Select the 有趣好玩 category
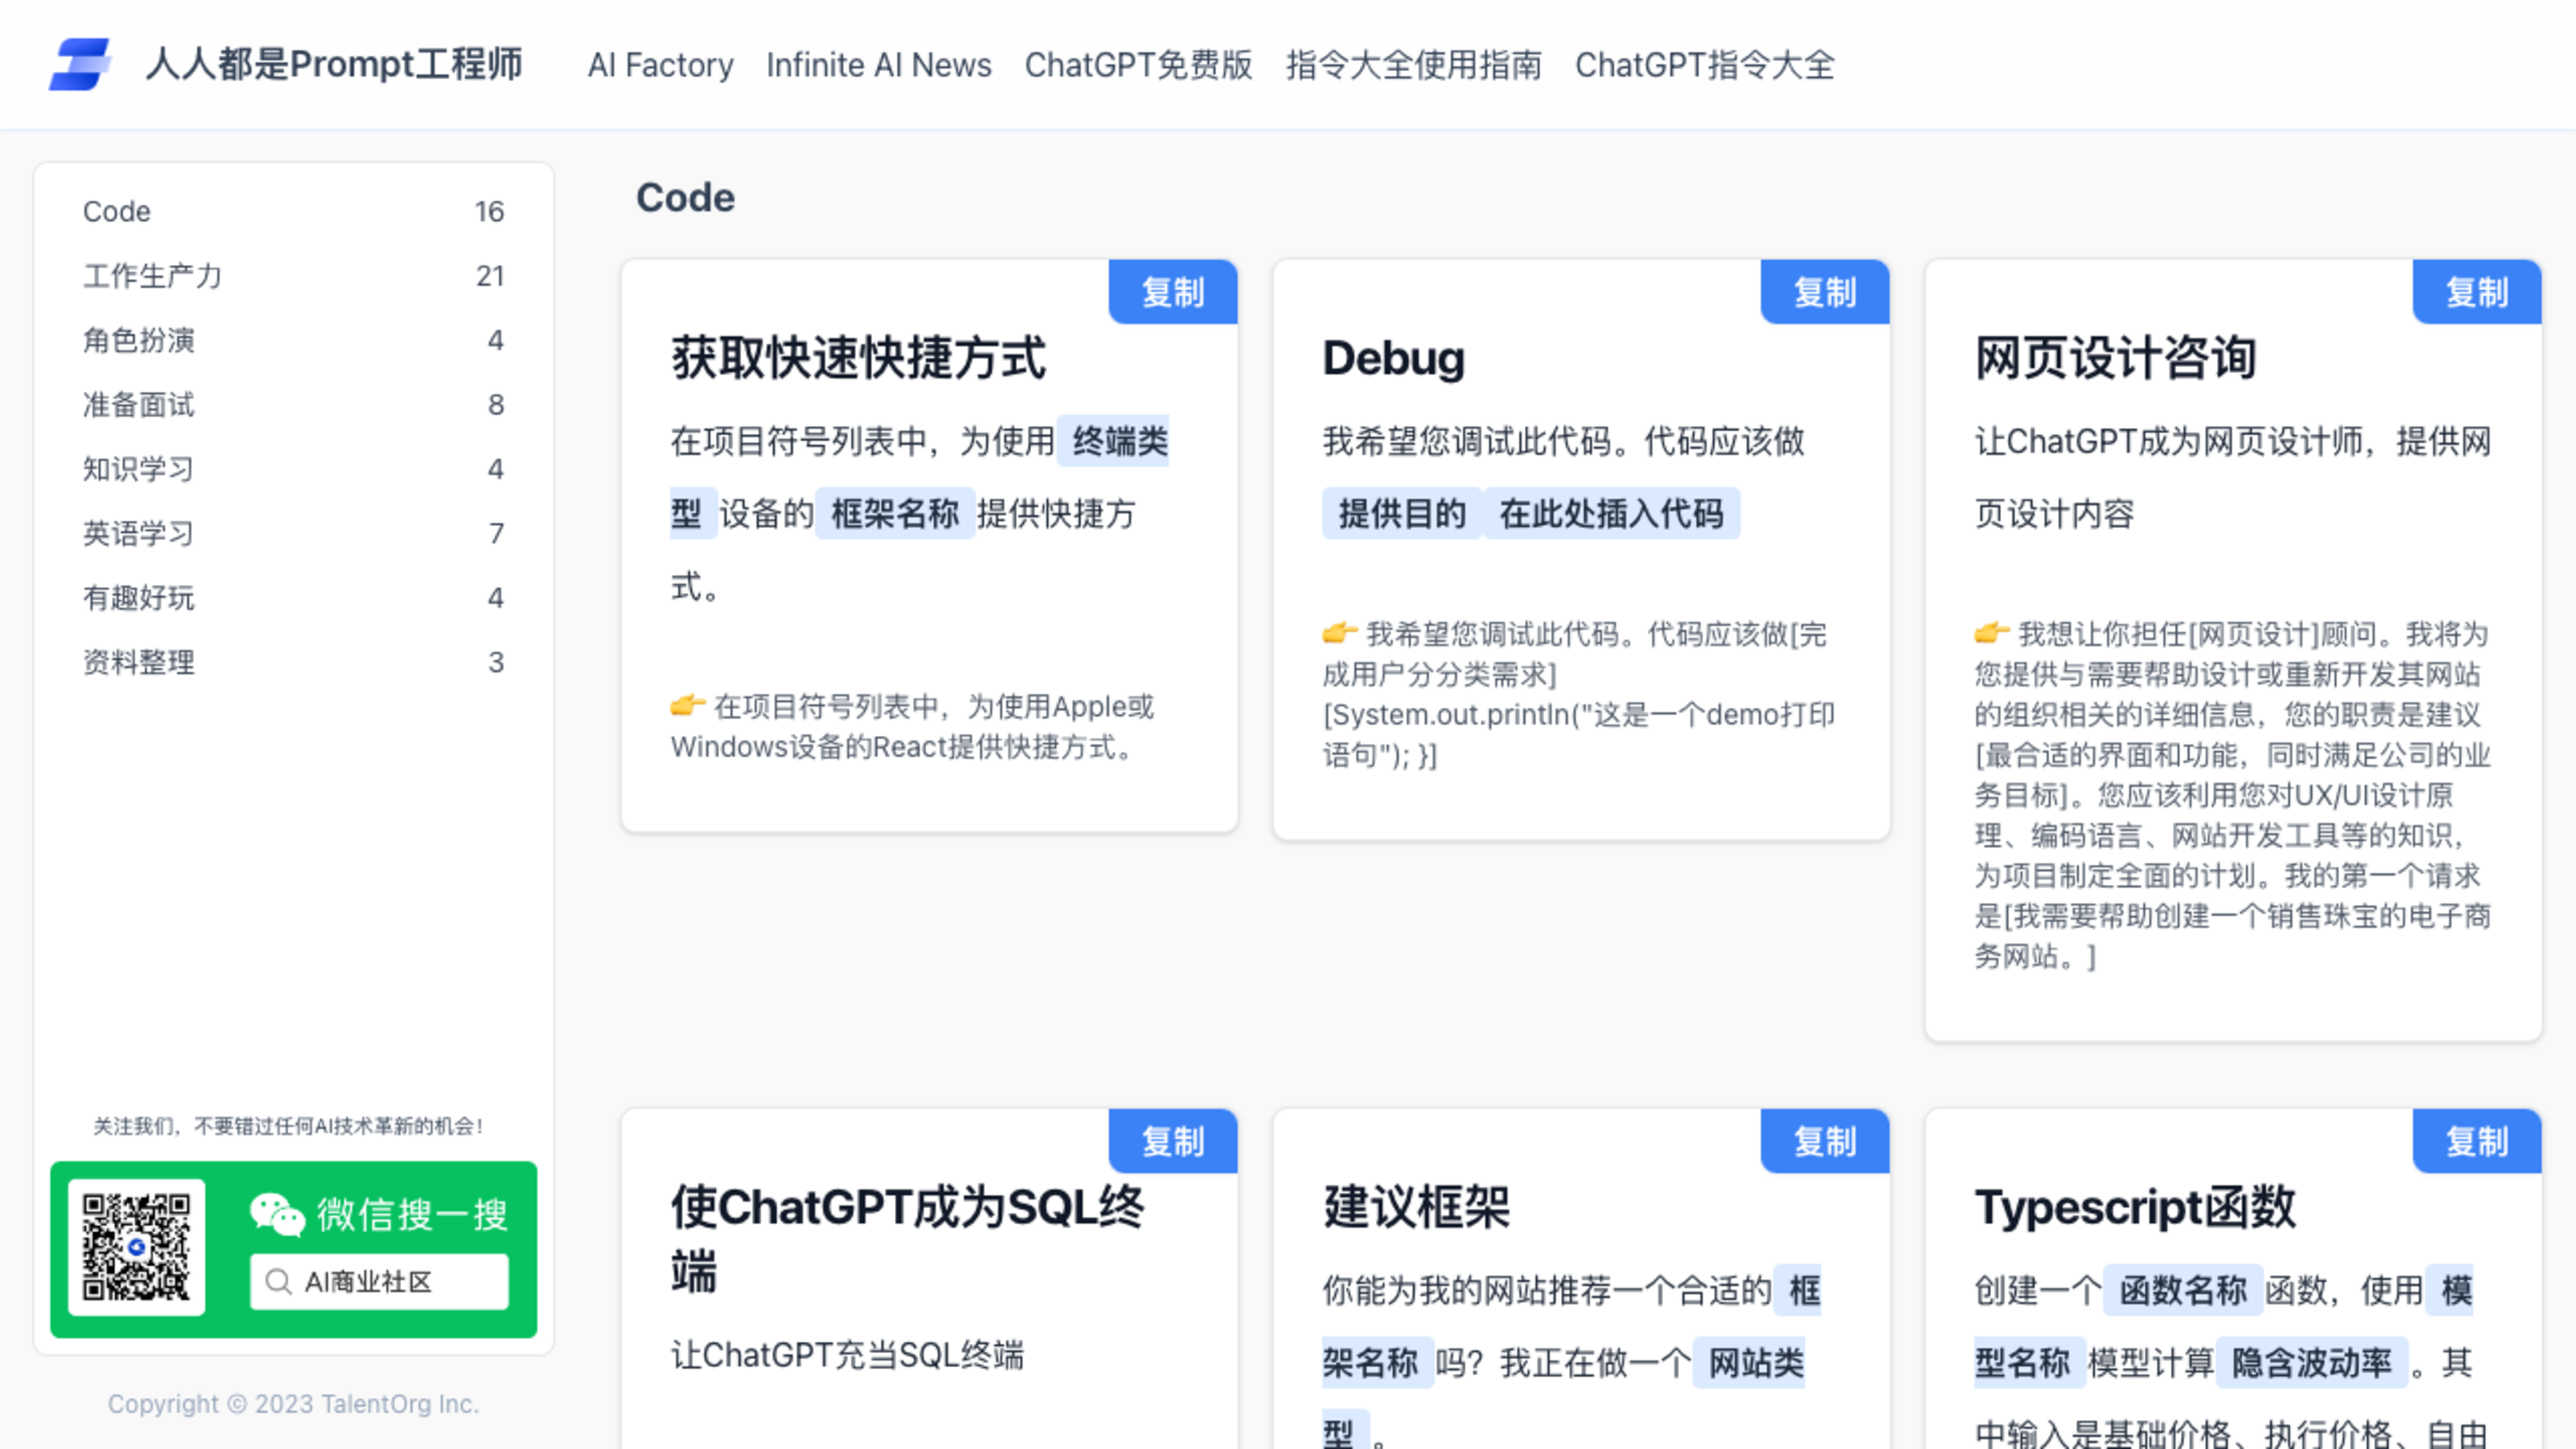Viewport: 2576px width, 1449px height. pos(293,598)
